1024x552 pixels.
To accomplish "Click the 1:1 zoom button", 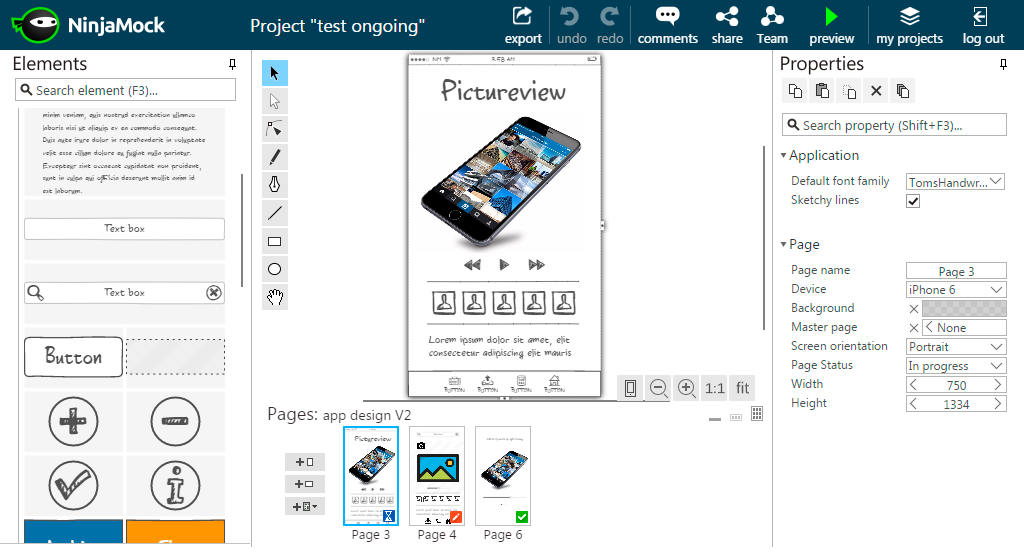I will click(714, 388).
